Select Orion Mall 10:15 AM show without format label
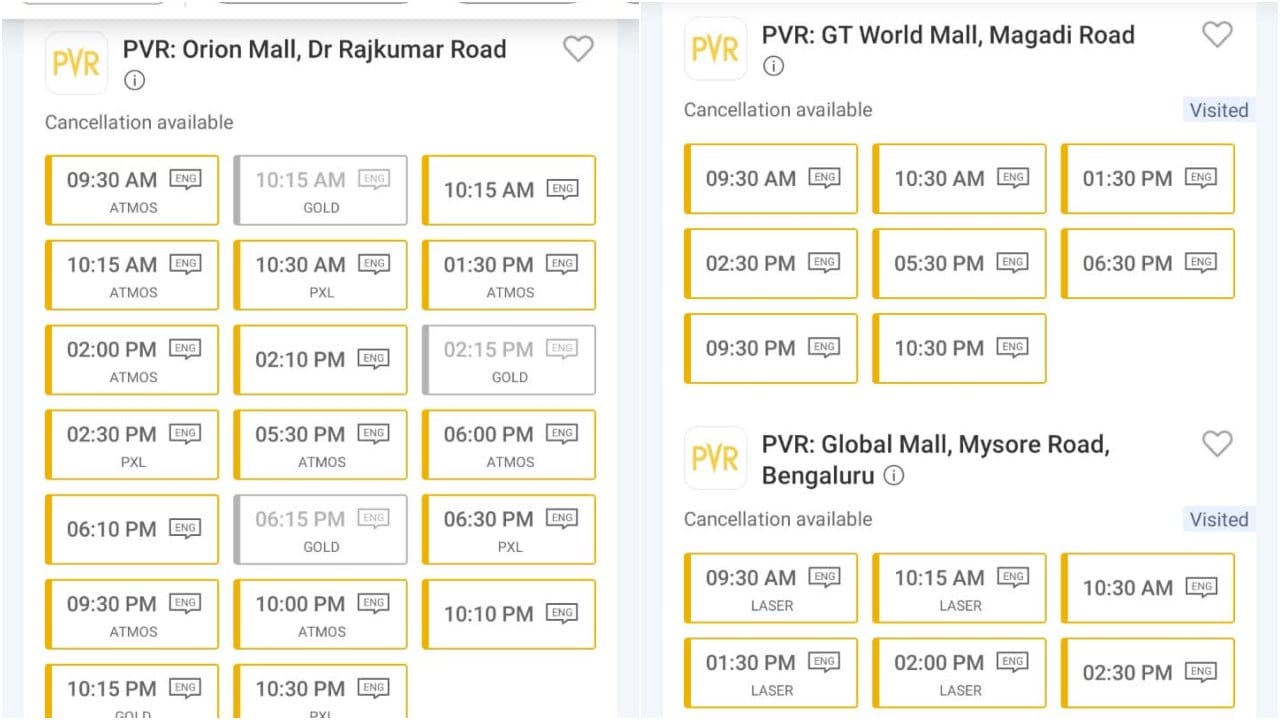This screenshot has width=1280, height=720. click(509, 190)
